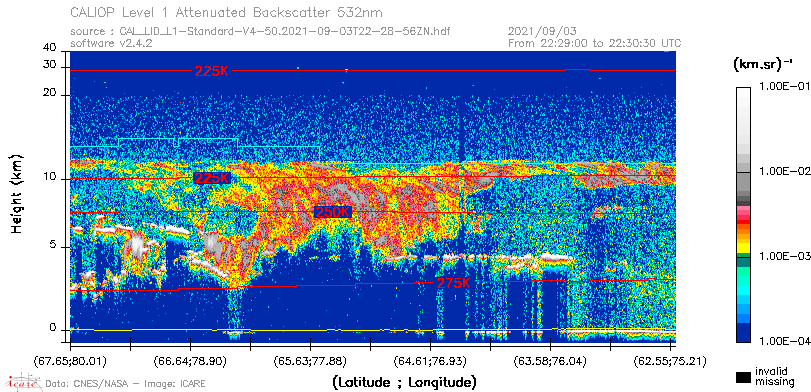This screenshot has height=392, width=811.
Task: Click the date 2021/09/03
Action: (543, 32)
